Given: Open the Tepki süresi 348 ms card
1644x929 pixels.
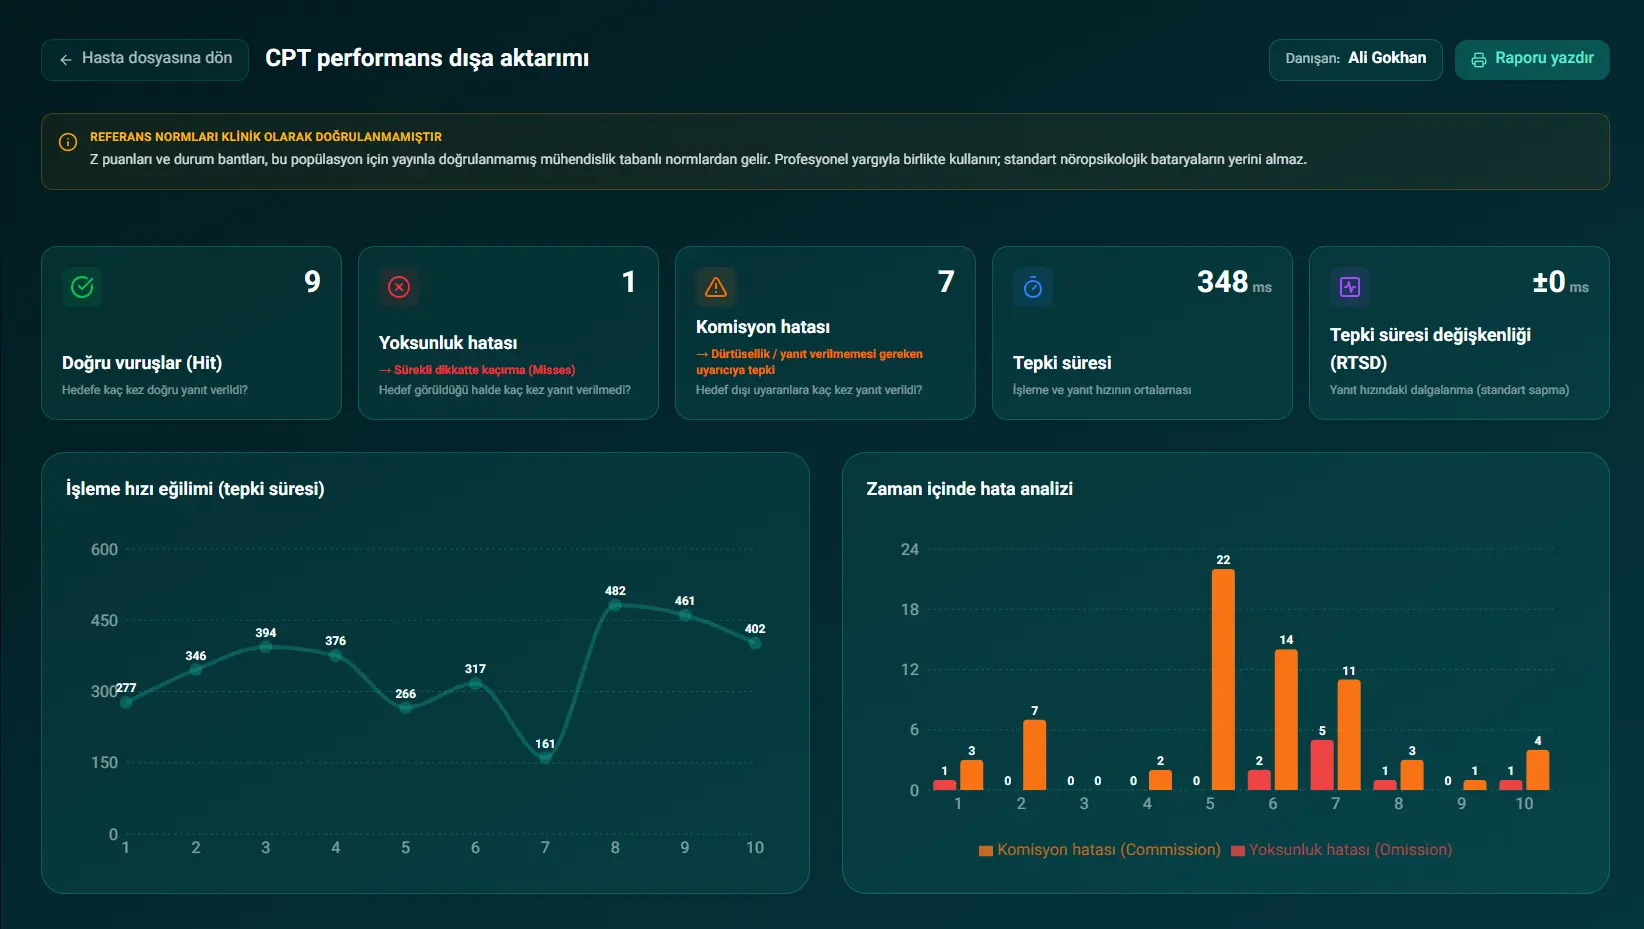Looking at the screenshot, I should click(1142, 333).
